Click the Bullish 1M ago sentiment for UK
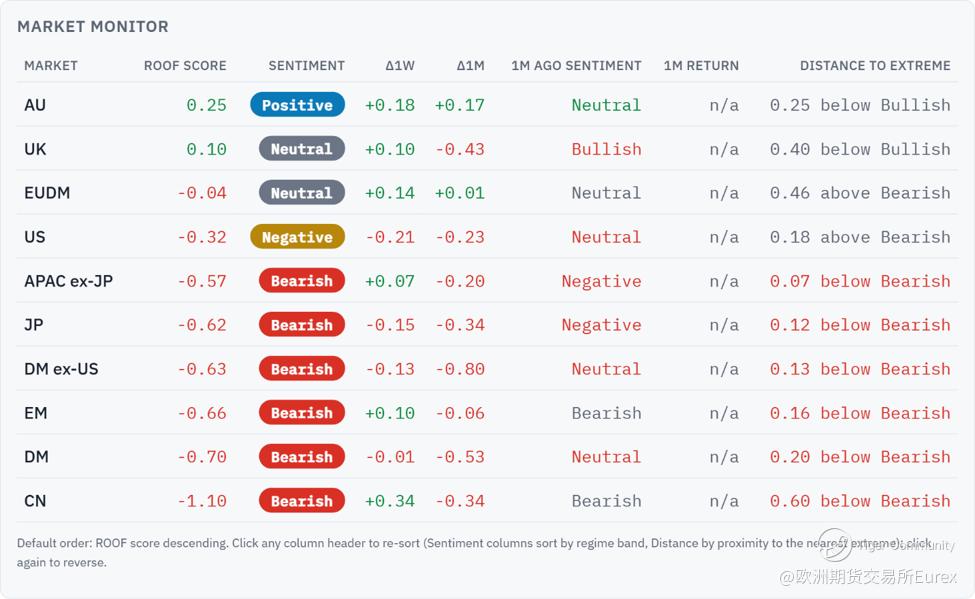Screen dimensions: 975x599 pos(606,149)
